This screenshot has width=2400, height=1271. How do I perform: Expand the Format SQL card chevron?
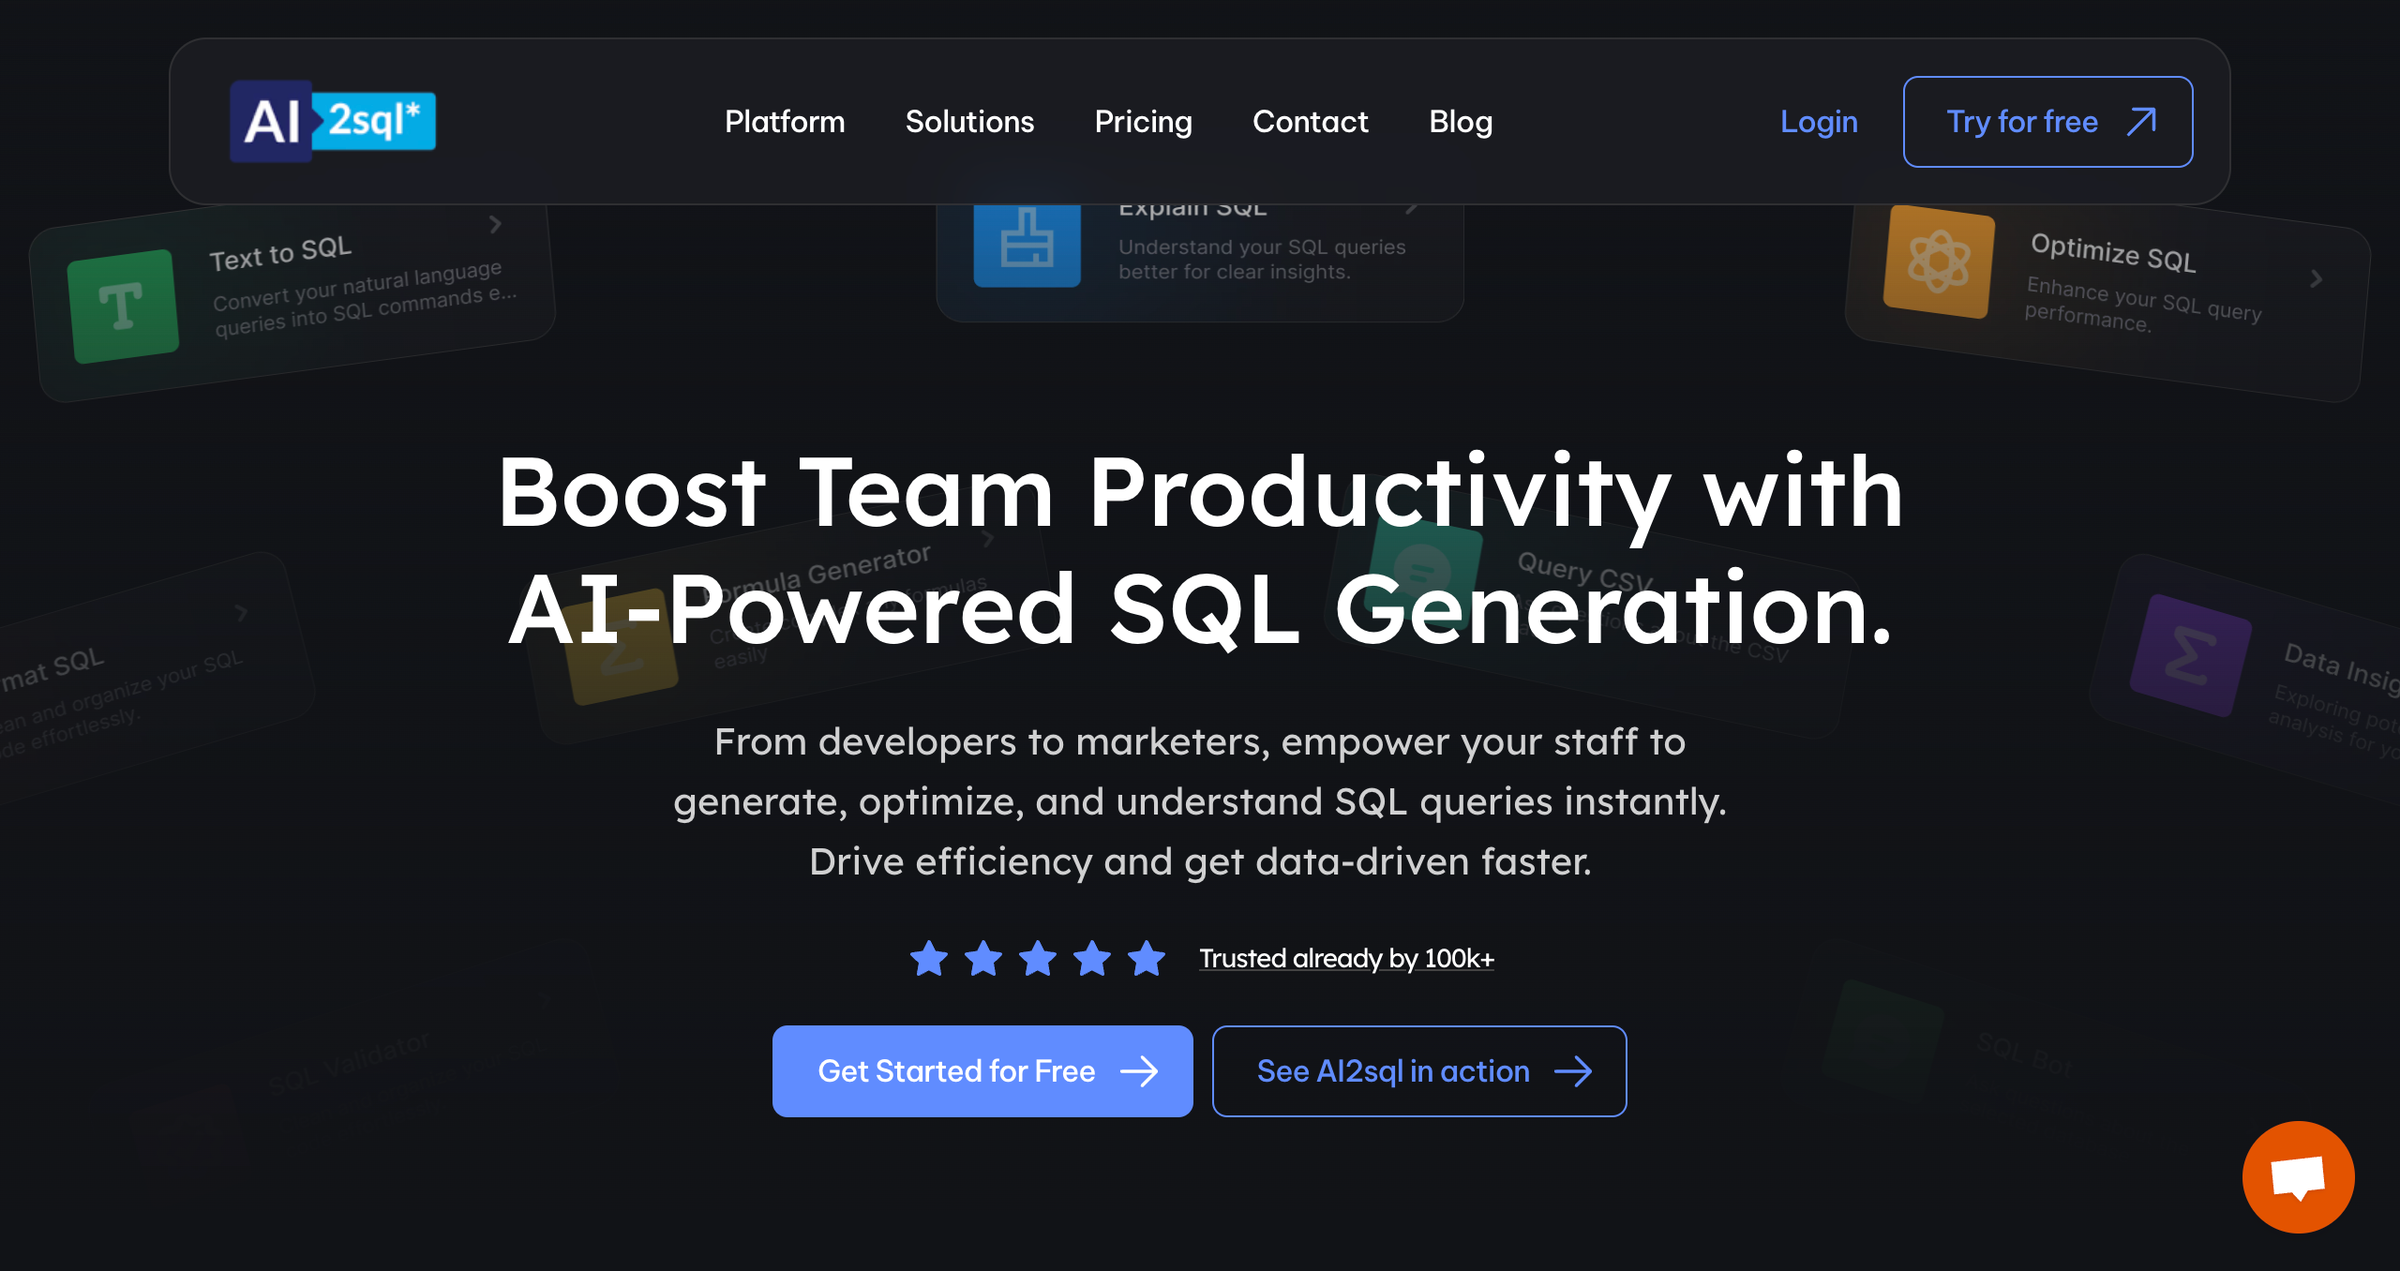(x=241, y=612)
